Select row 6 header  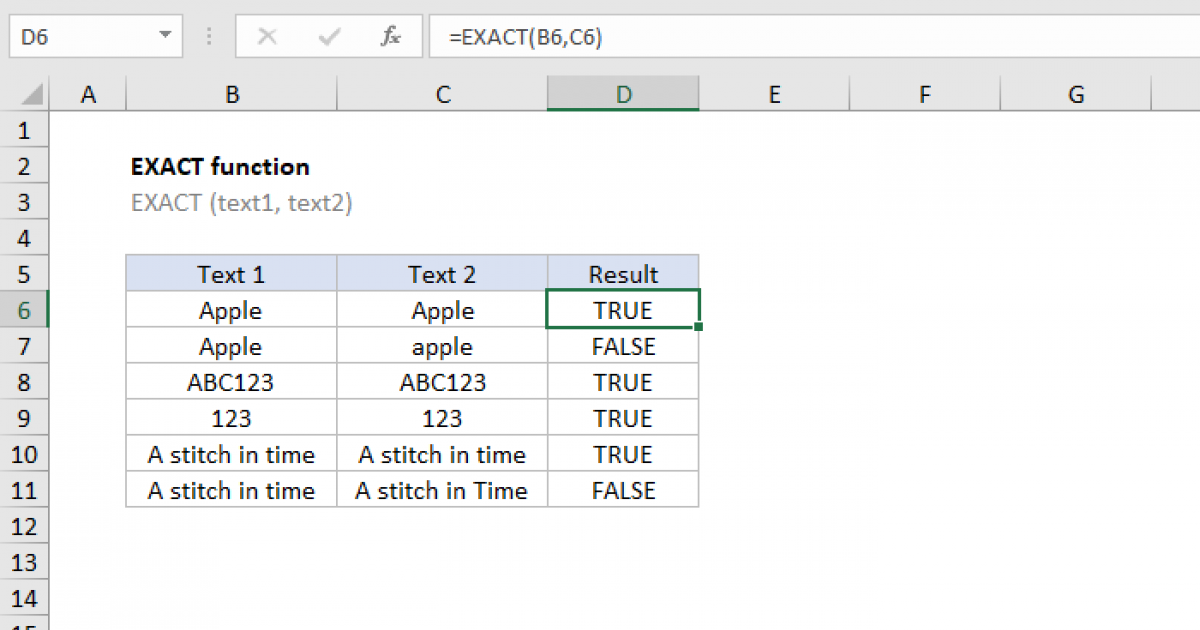(24, 310)
